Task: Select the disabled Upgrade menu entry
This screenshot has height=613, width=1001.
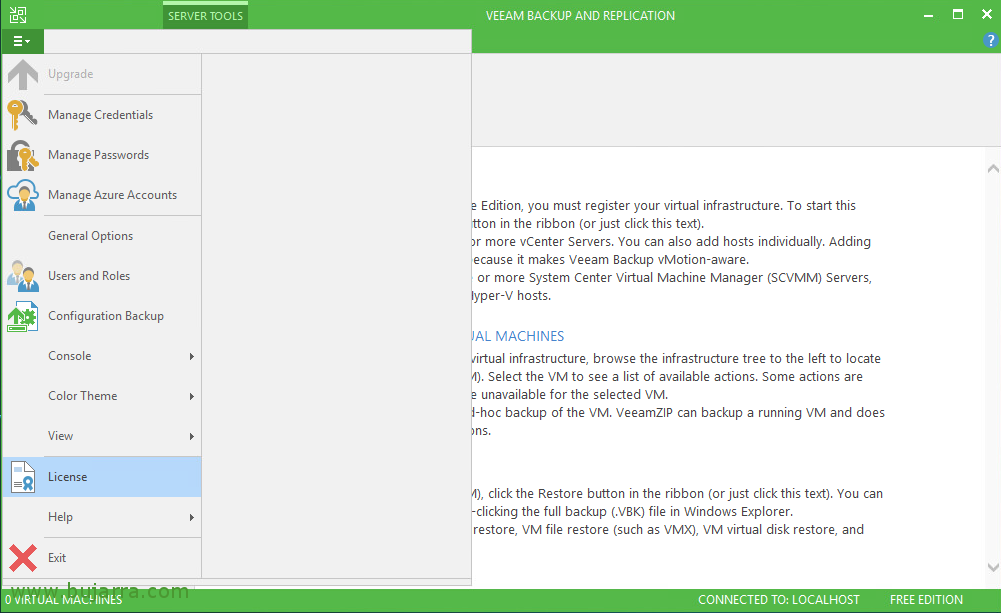Action: 102,74
